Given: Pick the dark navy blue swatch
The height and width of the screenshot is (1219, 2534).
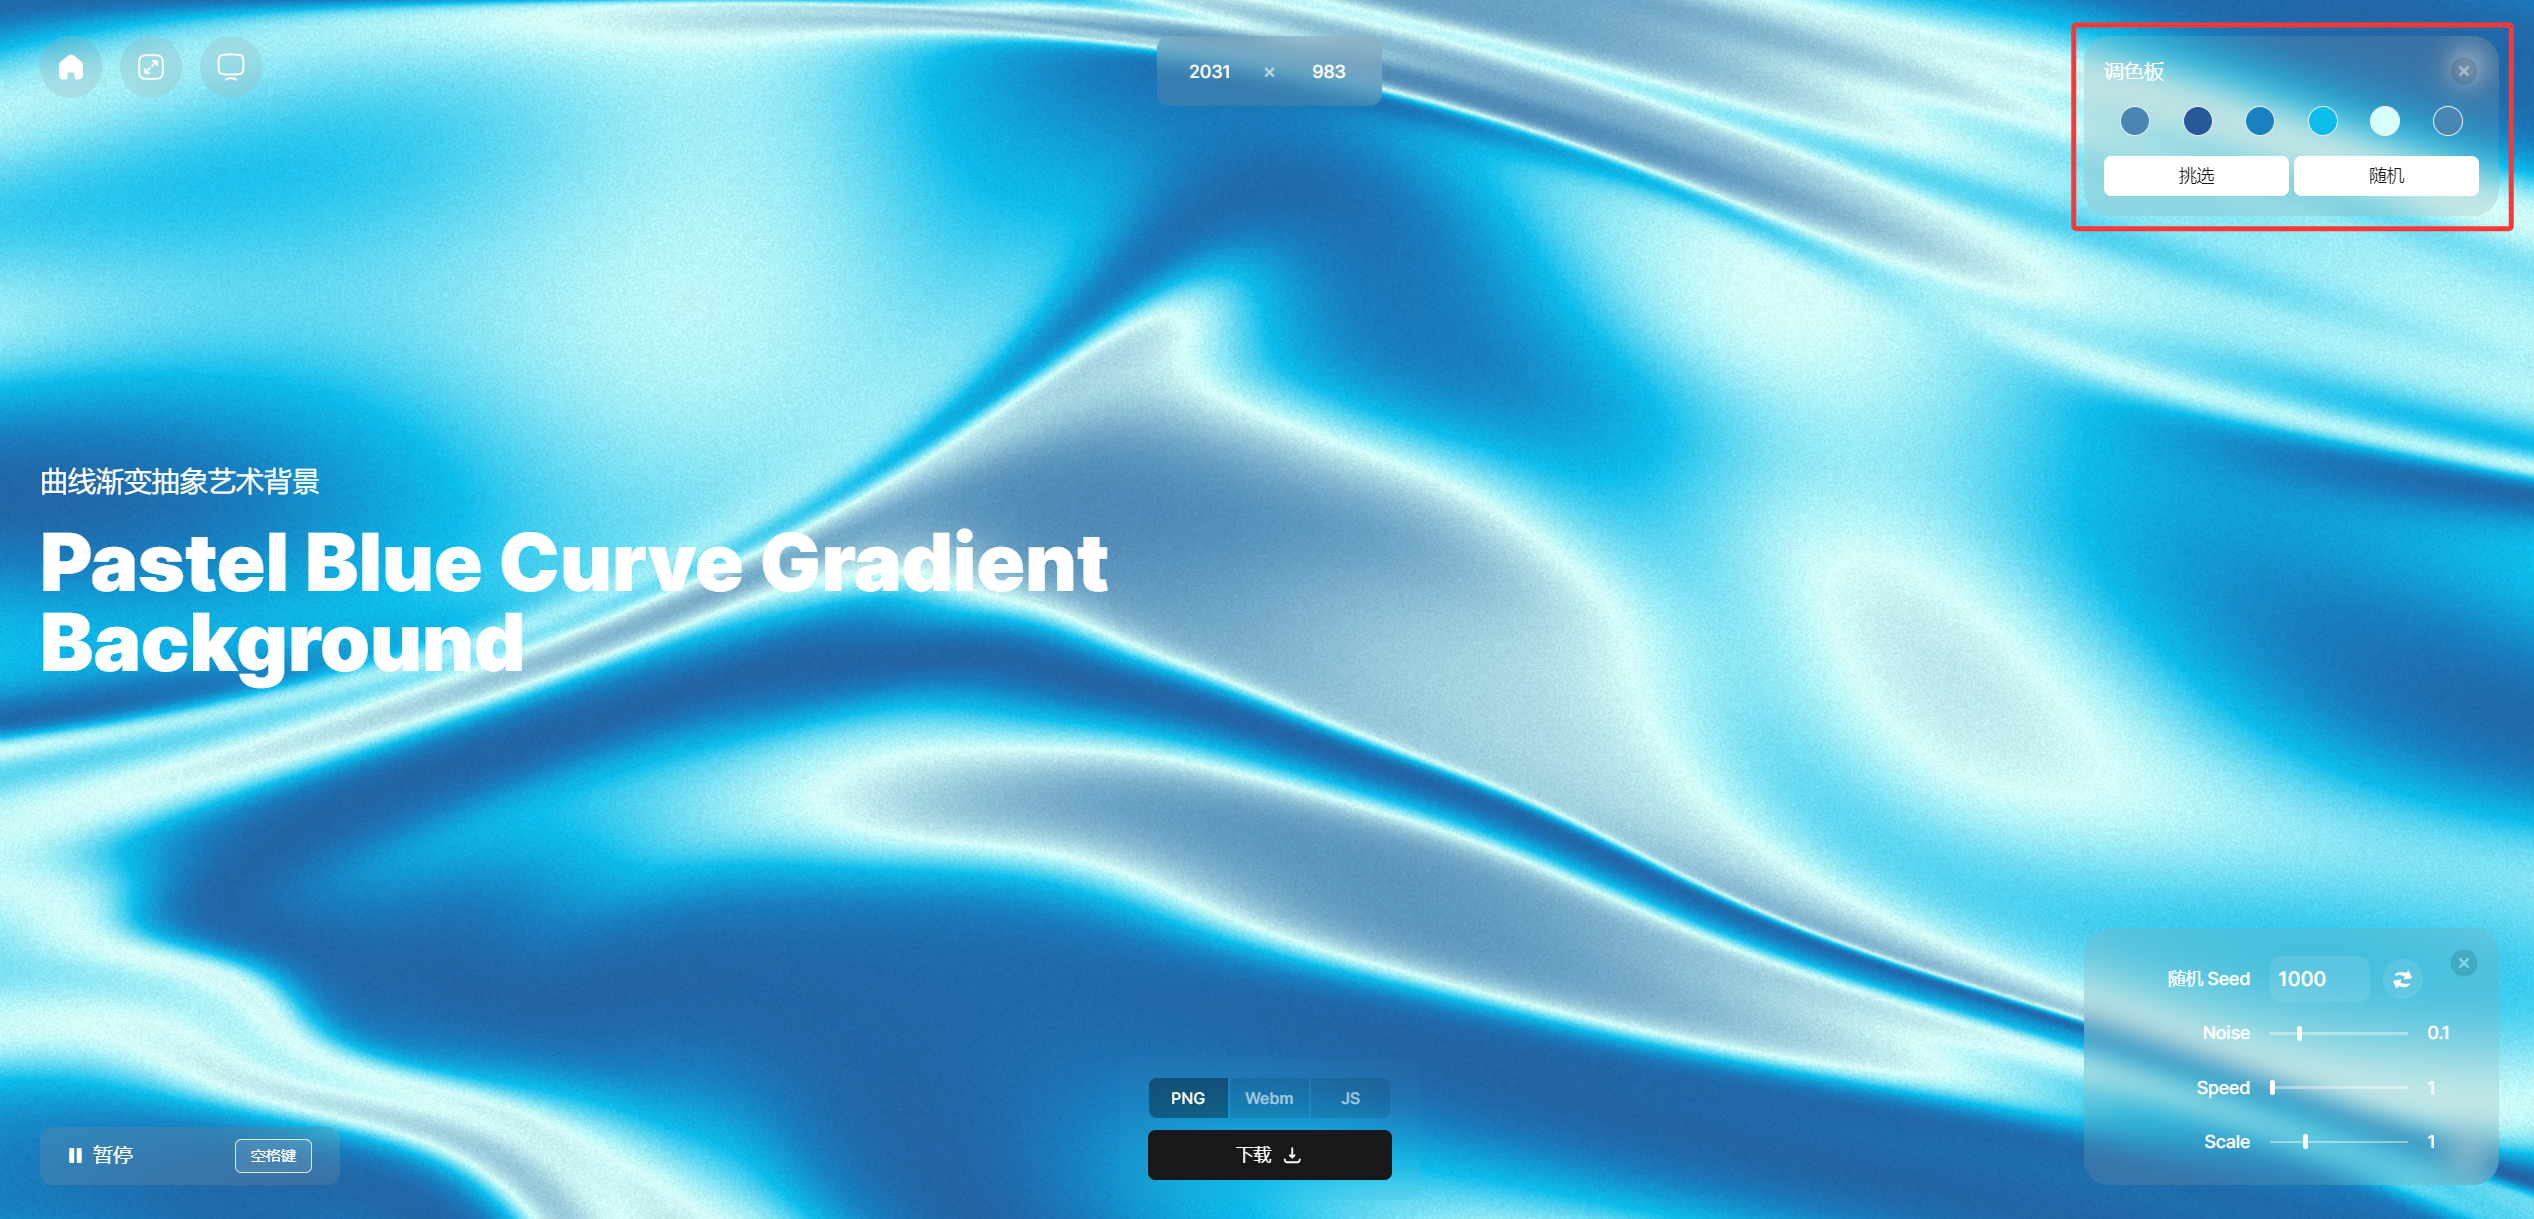Looking at the screenshot, I should (x=2197, y=121).
